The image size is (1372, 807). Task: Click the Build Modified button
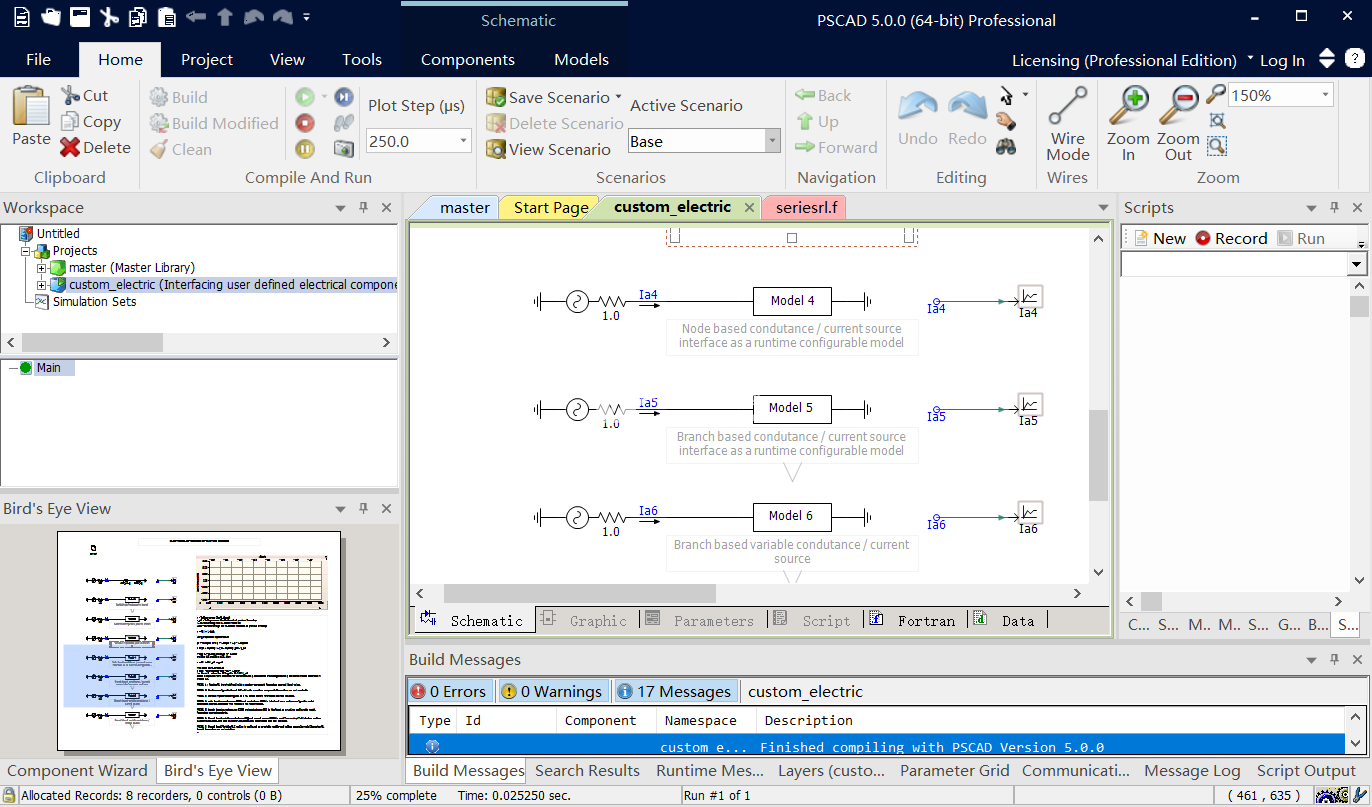pyautogui.click(x=213, y=122)
